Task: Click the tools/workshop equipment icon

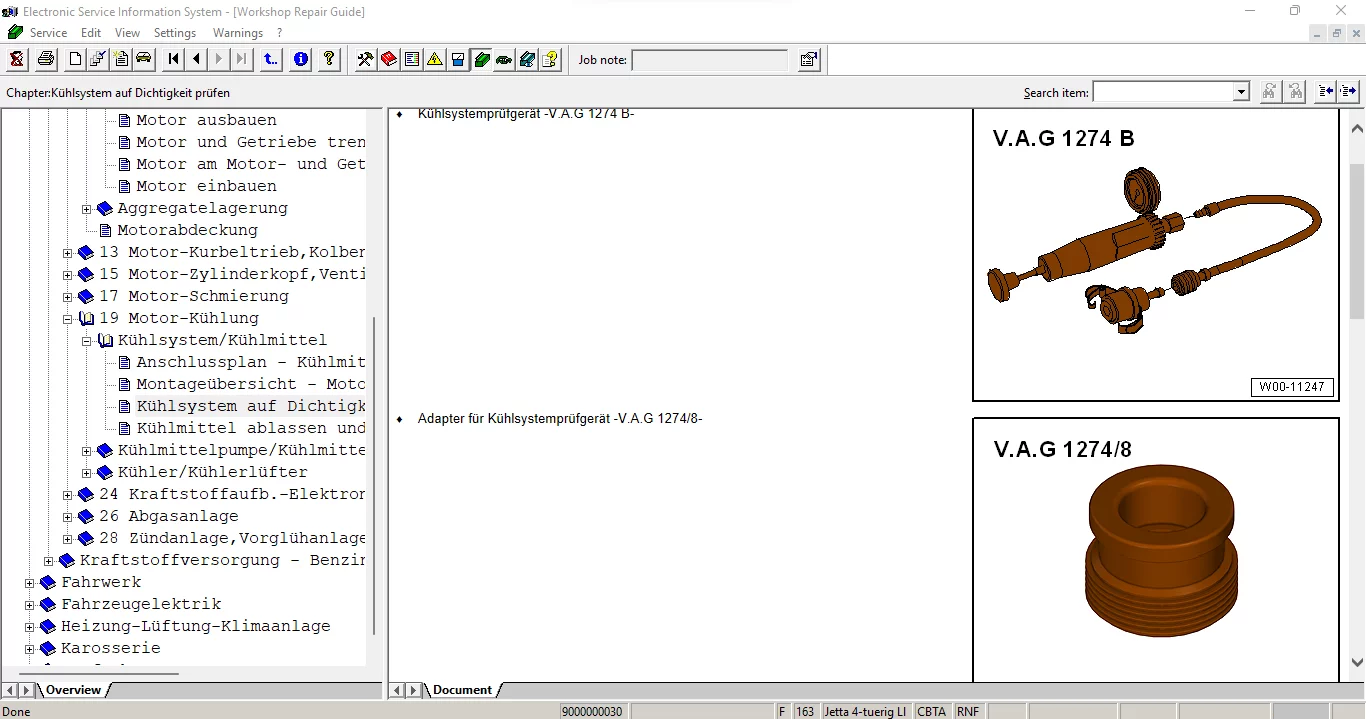Action: (364, 59)
